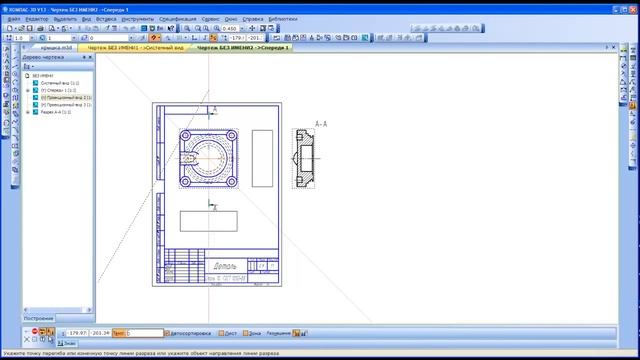
Task: Toggle the orange orthogonal drawing button
Action: pyautogui.click(x=213, y=38)
